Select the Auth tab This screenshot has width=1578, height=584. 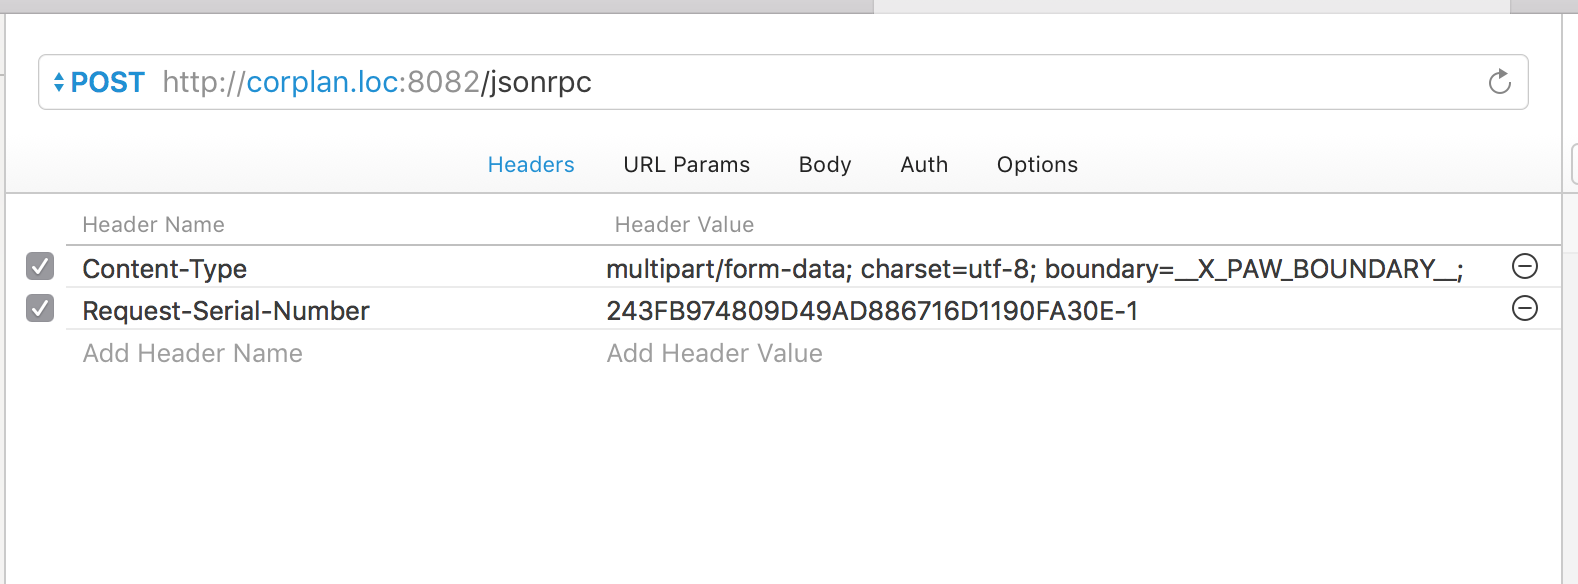[x=923, y=165]
